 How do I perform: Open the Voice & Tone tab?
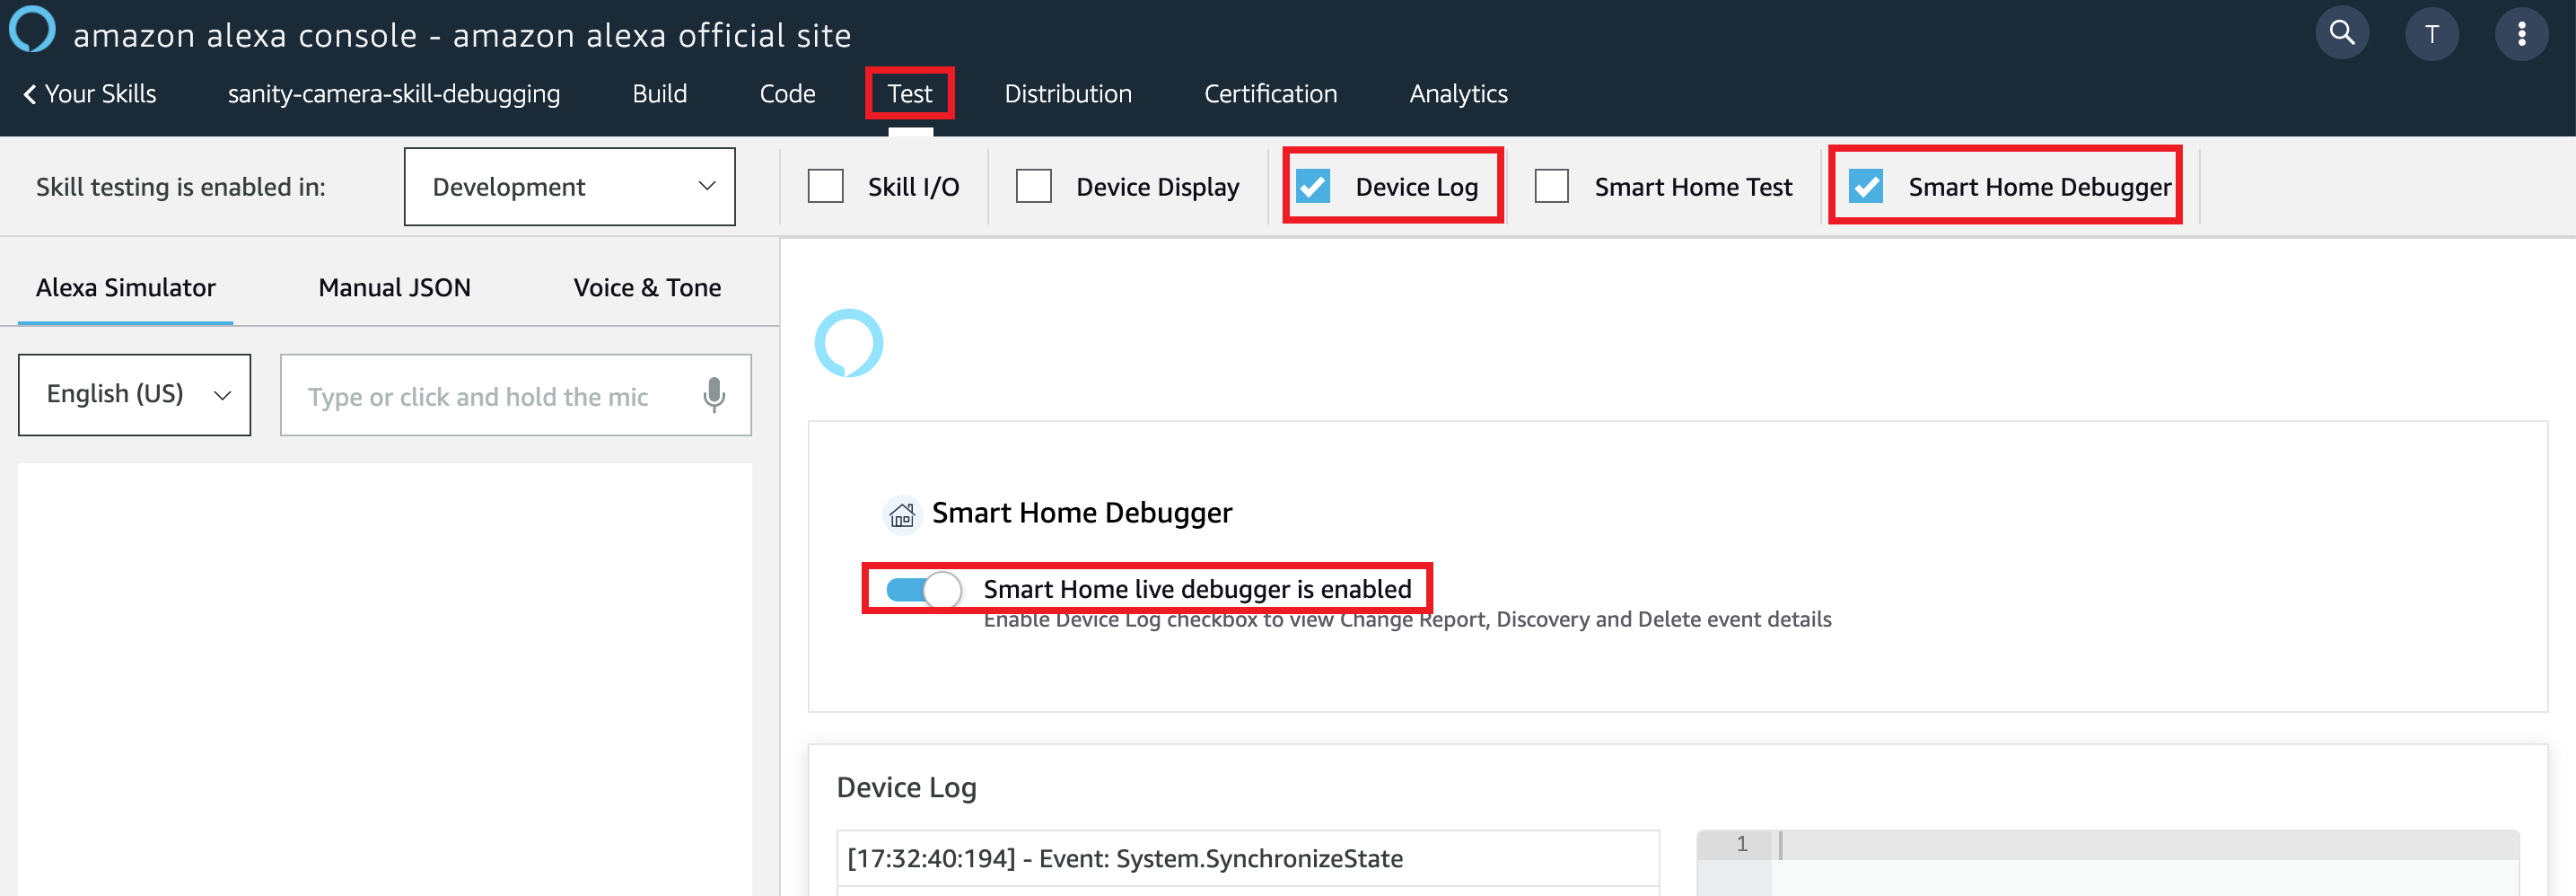pyautogui.click(x=647, y=288)
